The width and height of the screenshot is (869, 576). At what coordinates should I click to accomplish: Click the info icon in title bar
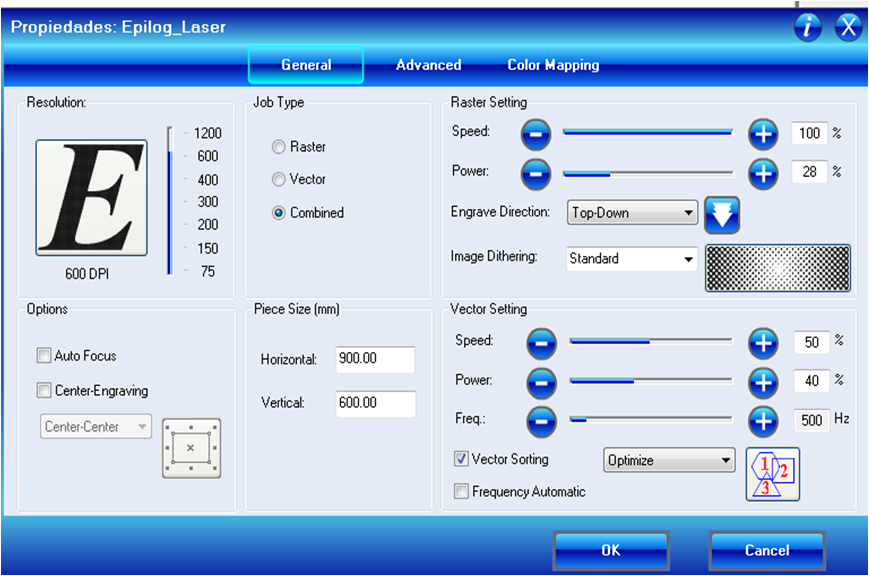(x=808, y=26)
